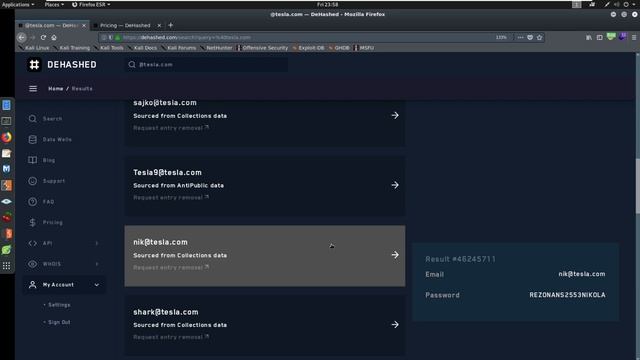
Task: Open Blog in the sidebar
Action: (x=49, y=160)
